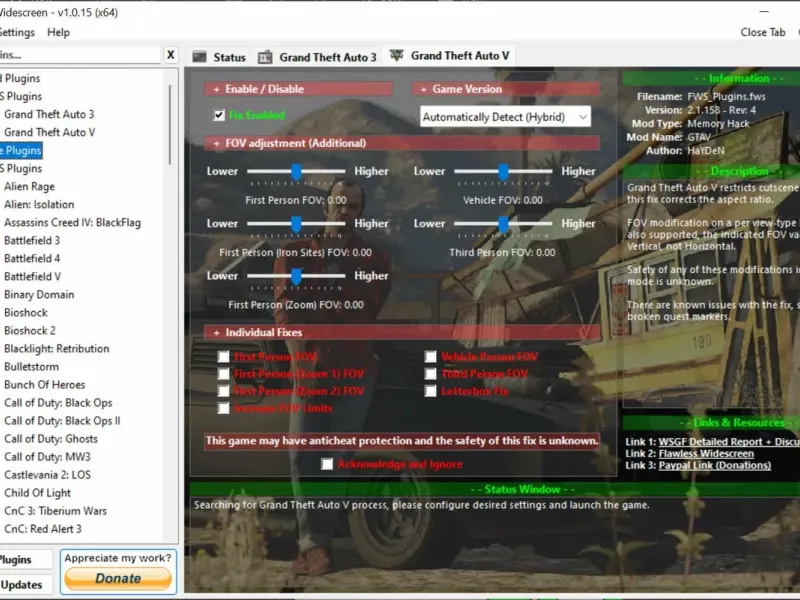Viewport: 800px width, 600px height.
Task: Select Assassins Creed IV: BlackFlag plugin
Action: pyautogui.click(x=72, y=222)
